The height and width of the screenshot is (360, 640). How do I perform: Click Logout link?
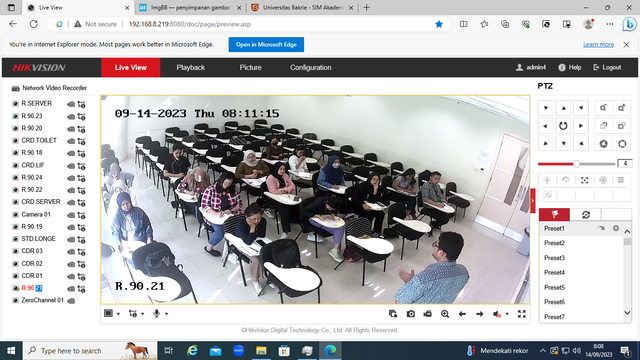[x=607, y=67]
